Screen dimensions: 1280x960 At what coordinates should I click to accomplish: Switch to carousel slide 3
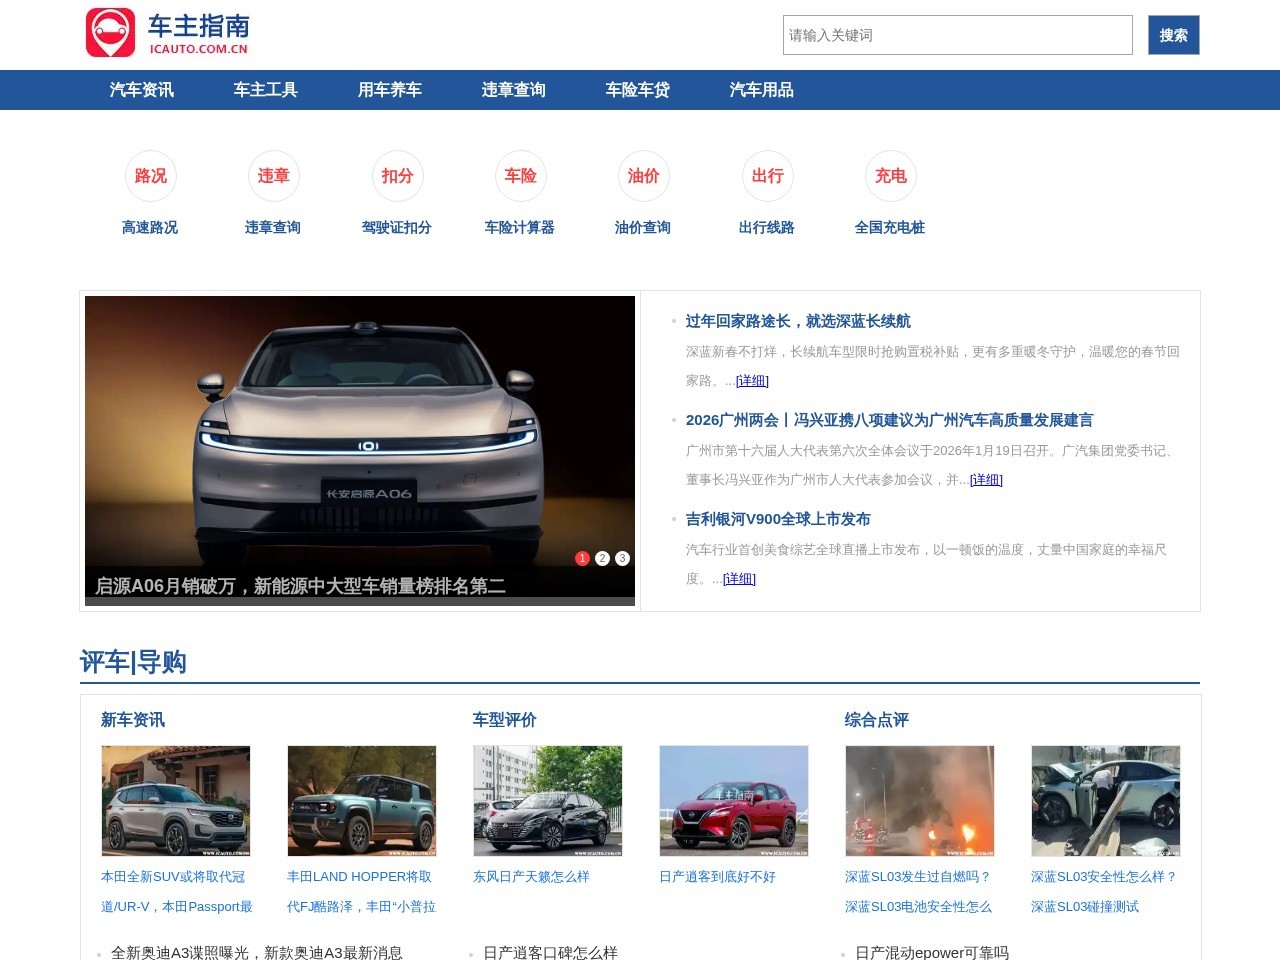click(x=622, y=558)
